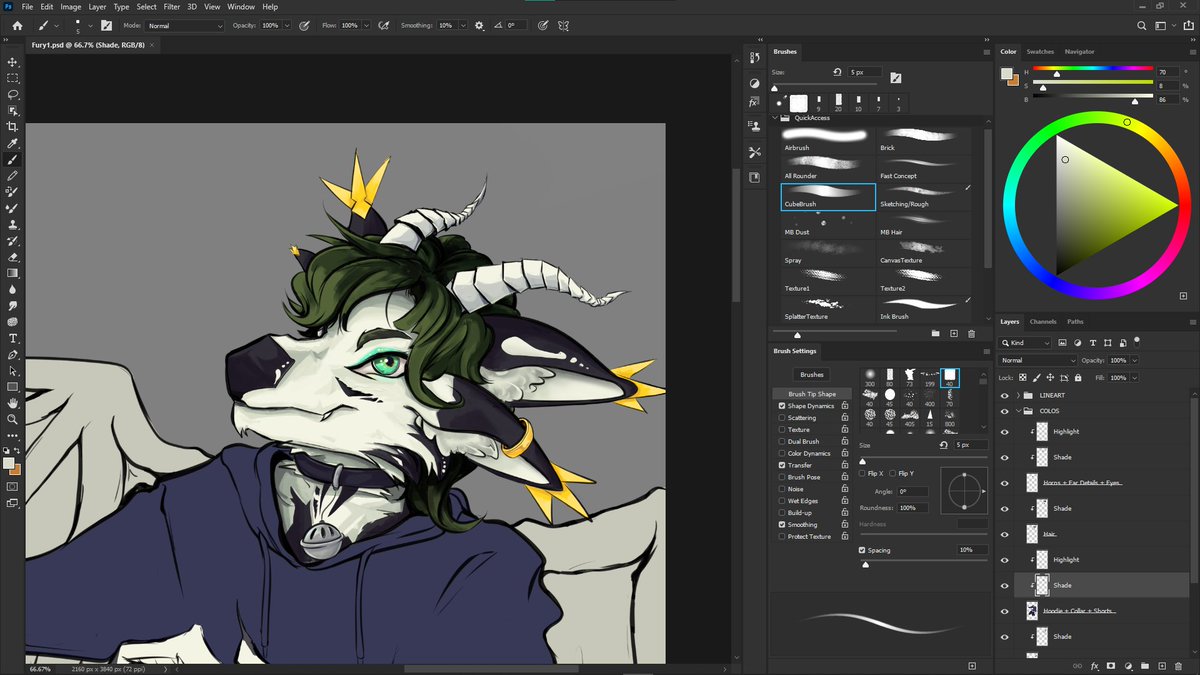The width and height of the screenshot is (1200, 675).
Task: Select the Ink Brush preset
Action: (924, 308)
